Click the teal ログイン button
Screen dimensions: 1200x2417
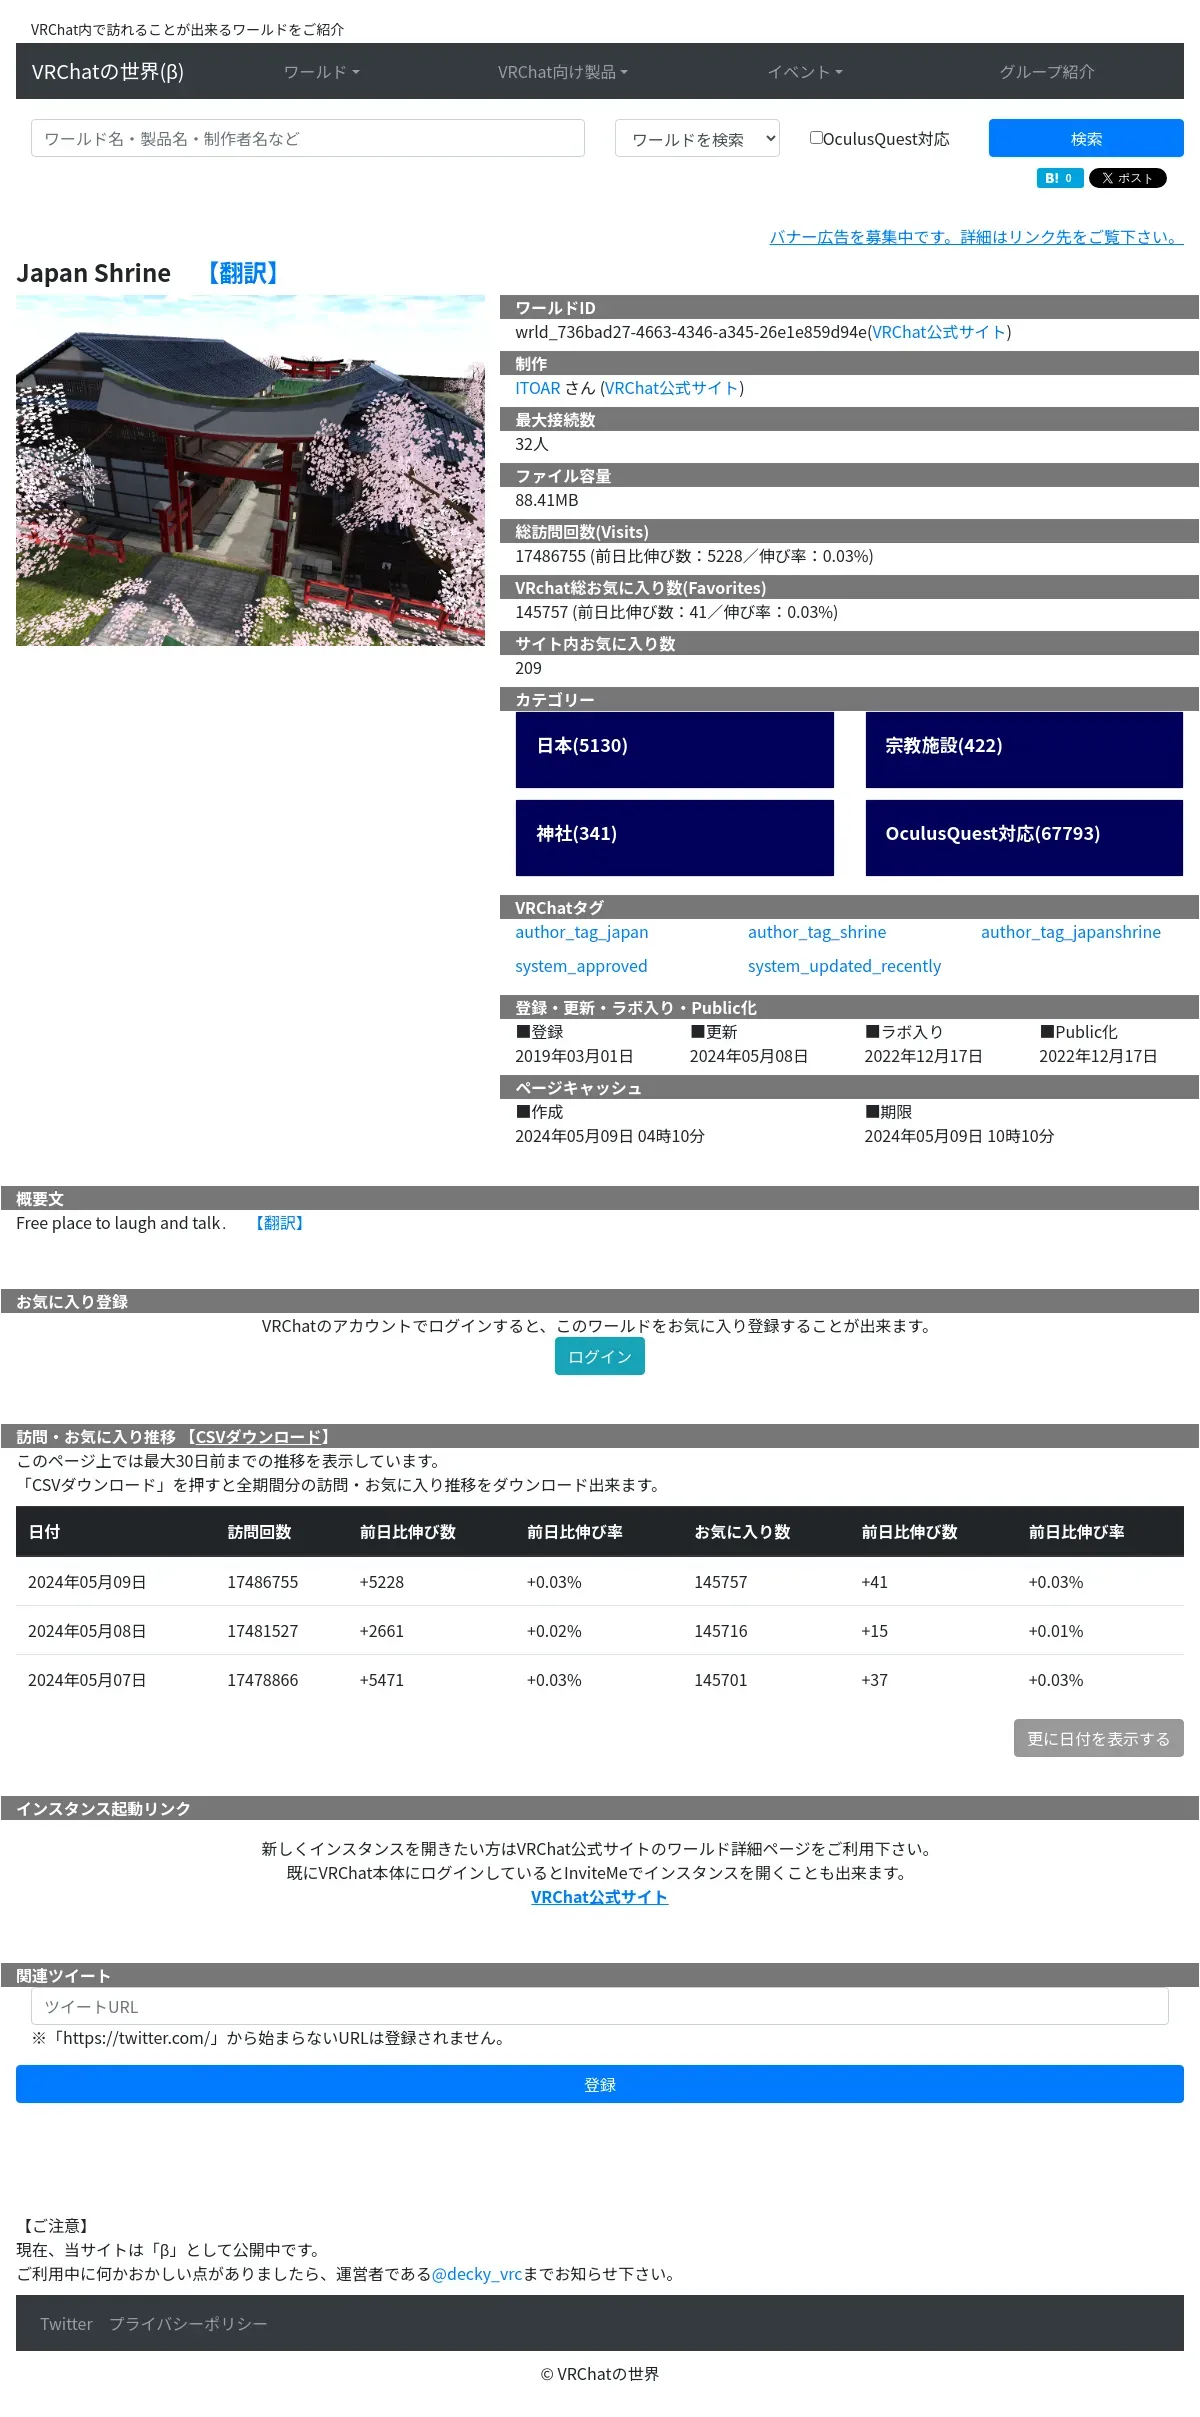point(600,1356)
